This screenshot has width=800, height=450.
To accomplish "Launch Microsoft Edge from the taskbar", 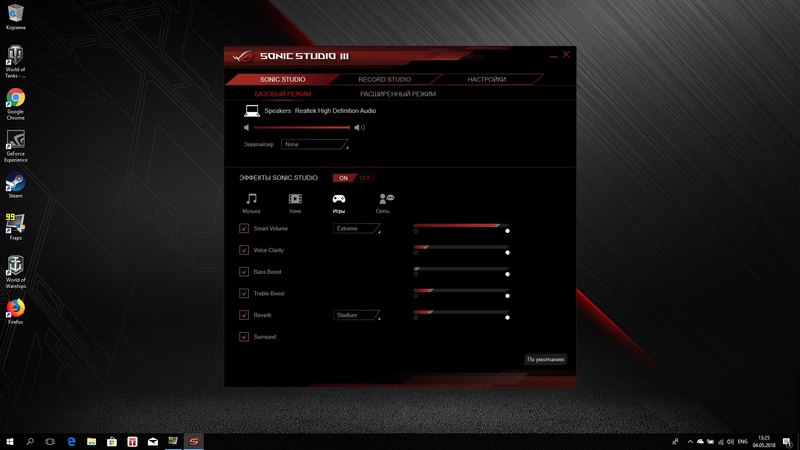I will point(71,442).
